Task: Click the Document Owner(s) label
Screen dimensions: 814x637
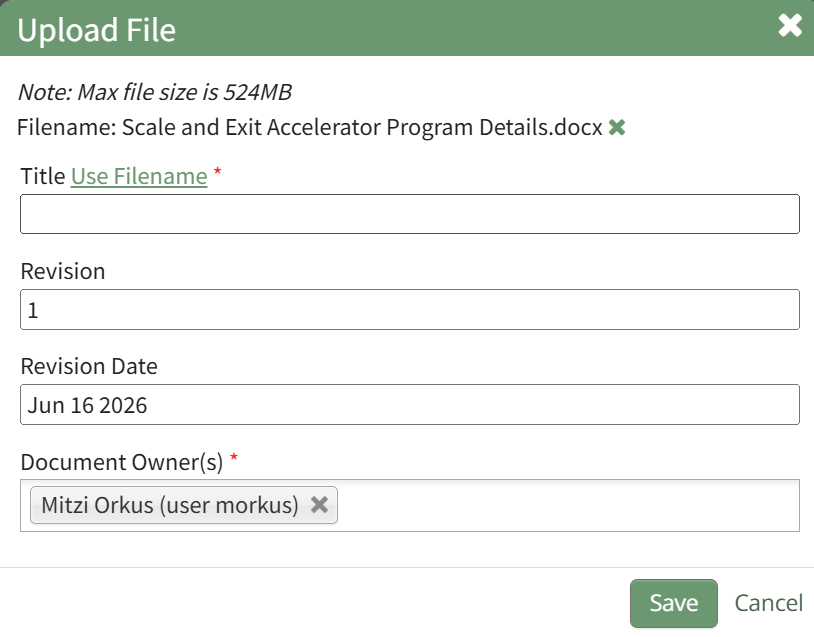Action: pos(121,462)
